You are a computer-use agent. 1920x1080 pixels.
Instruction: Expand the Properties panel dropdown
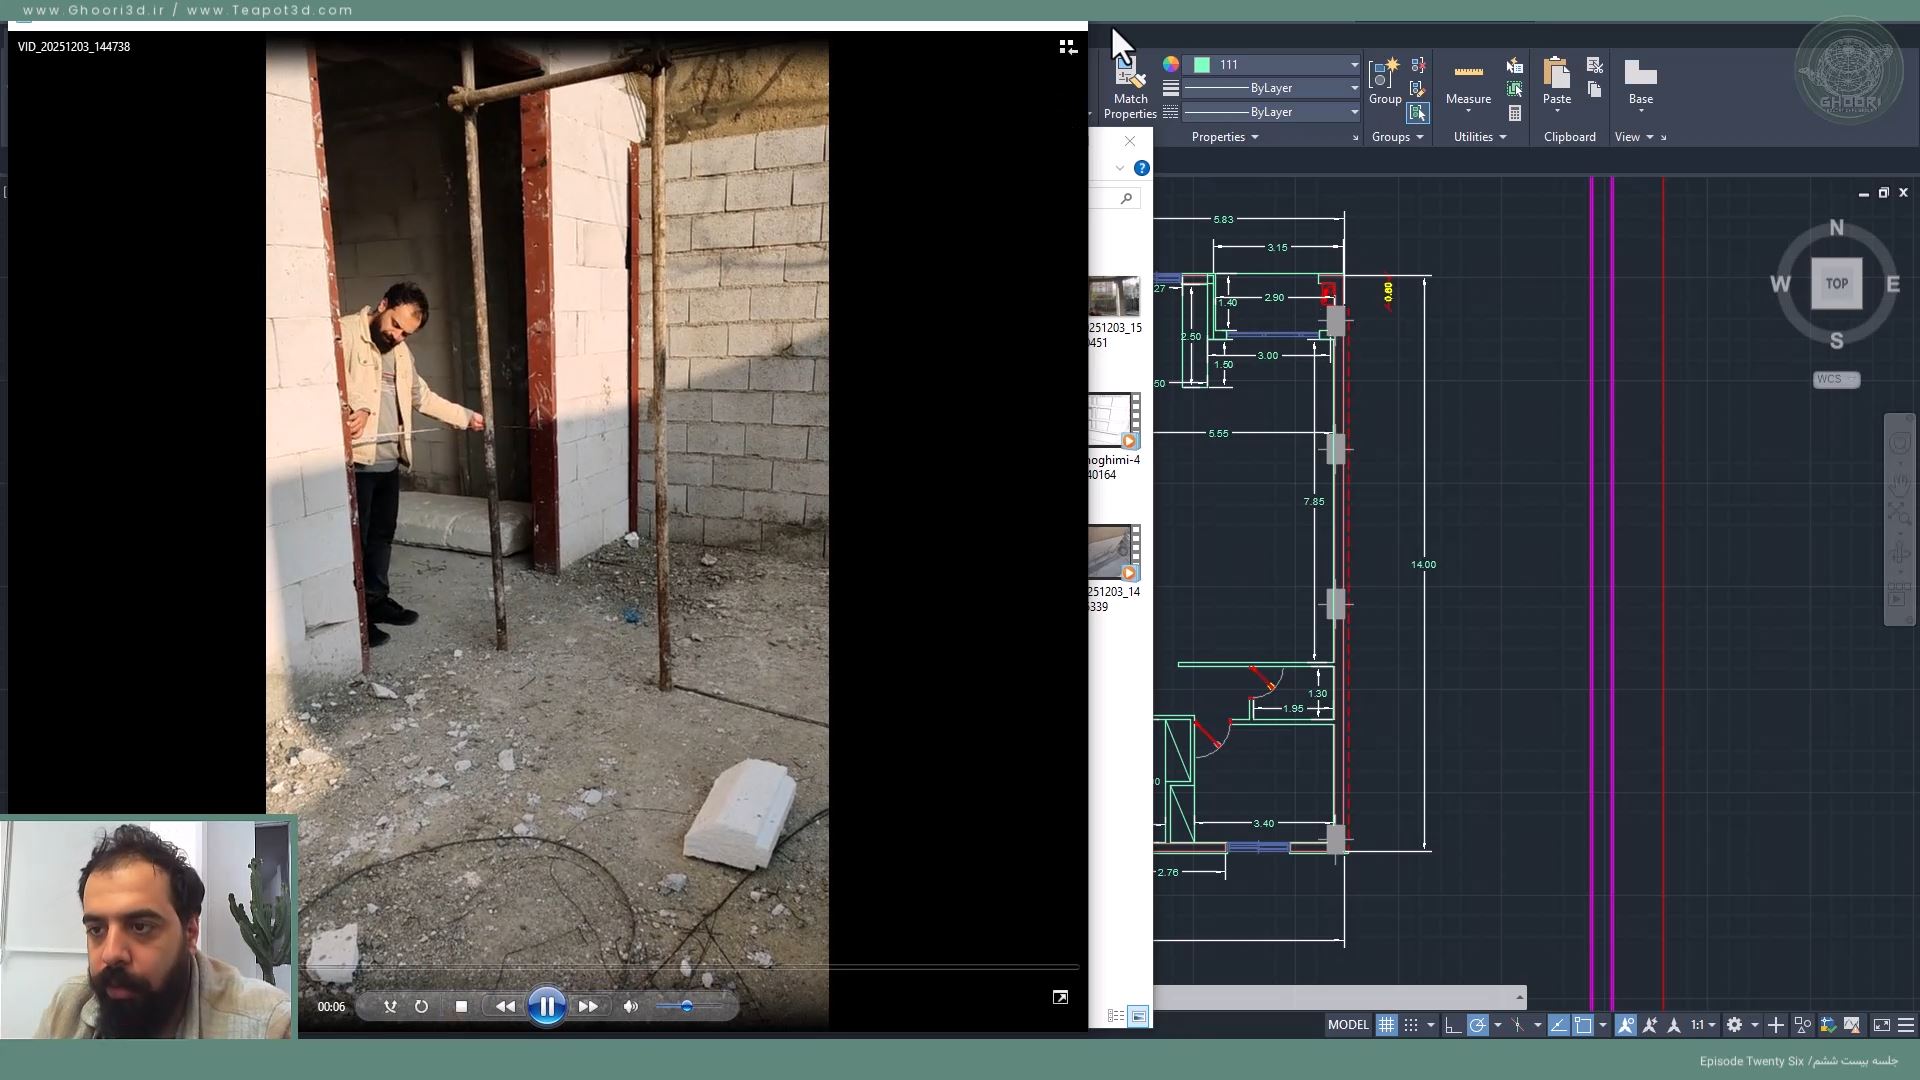pos(1225,137)
